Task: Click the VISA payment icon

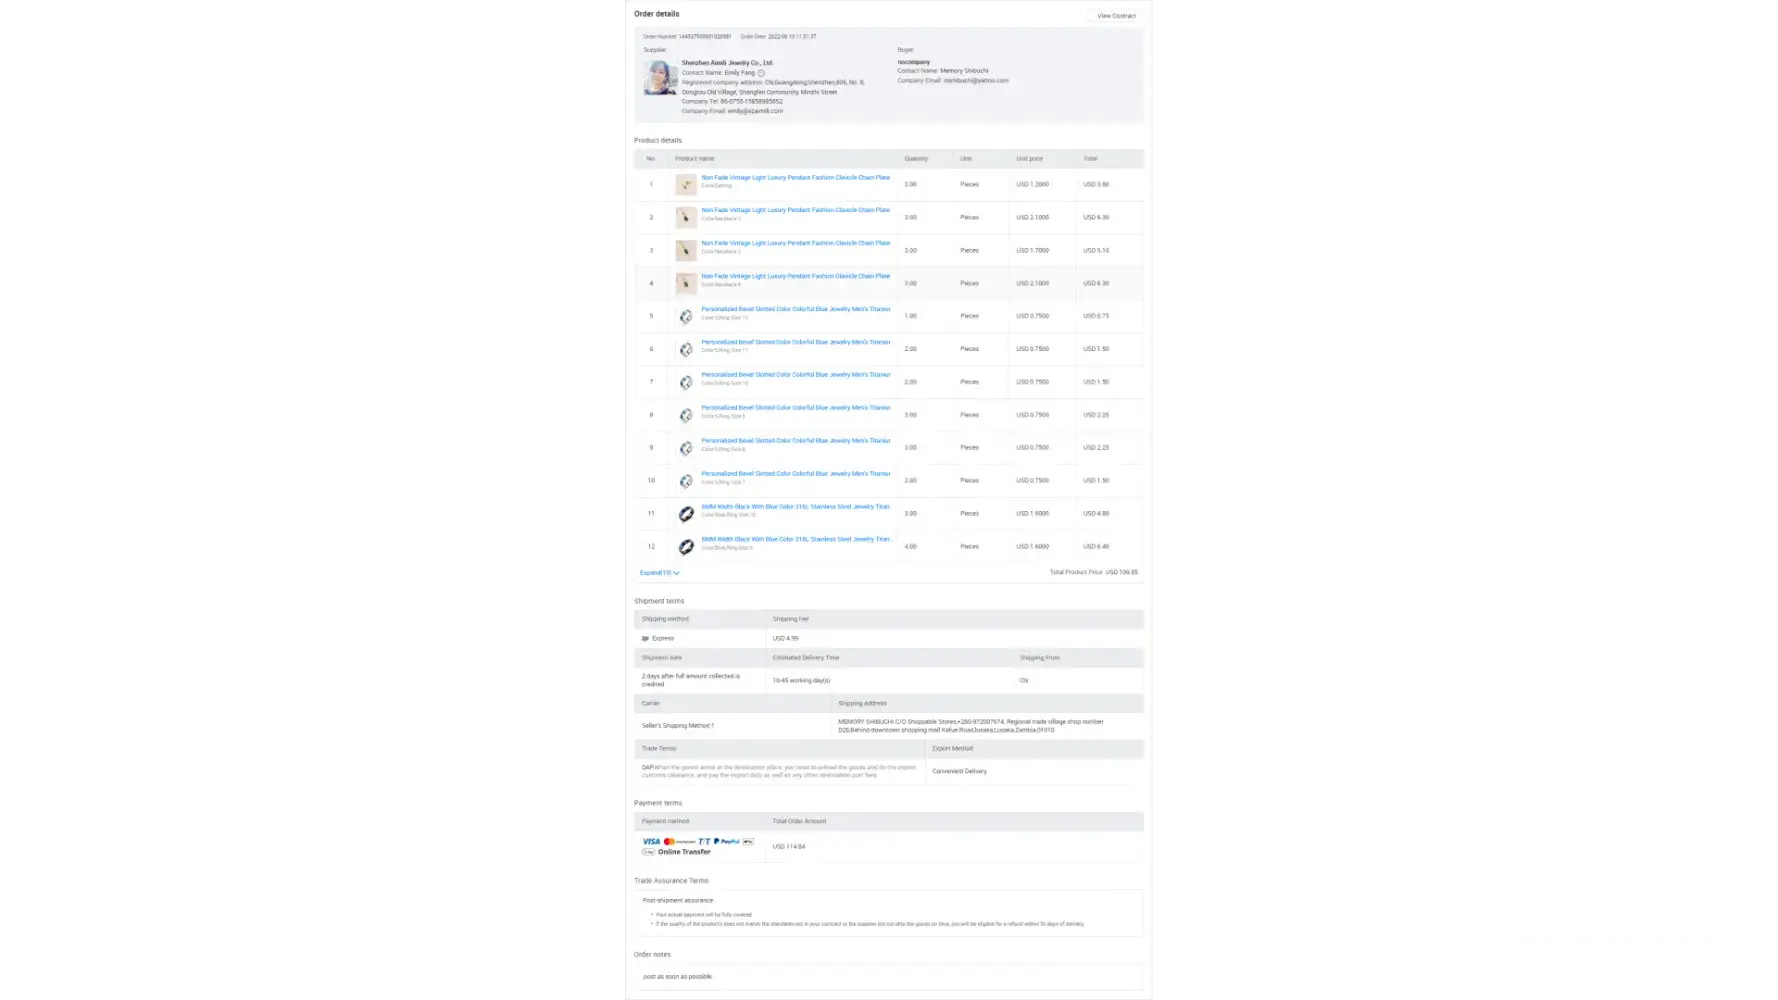Action: [x=651, y=842]
